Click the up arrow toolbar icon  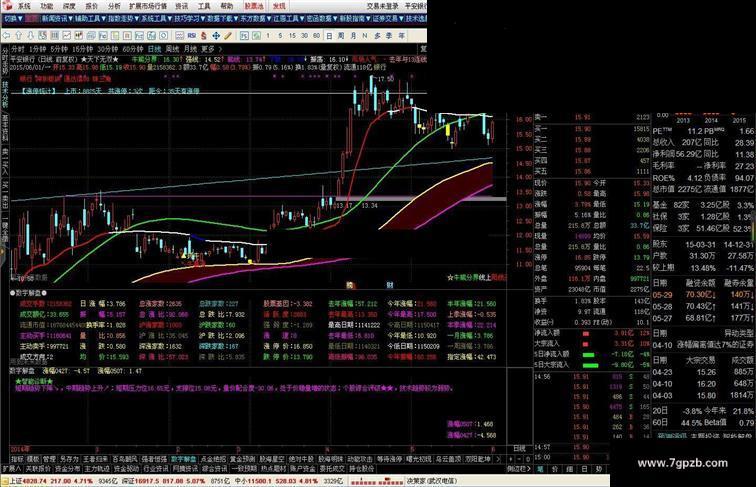(x=18, y=36)
